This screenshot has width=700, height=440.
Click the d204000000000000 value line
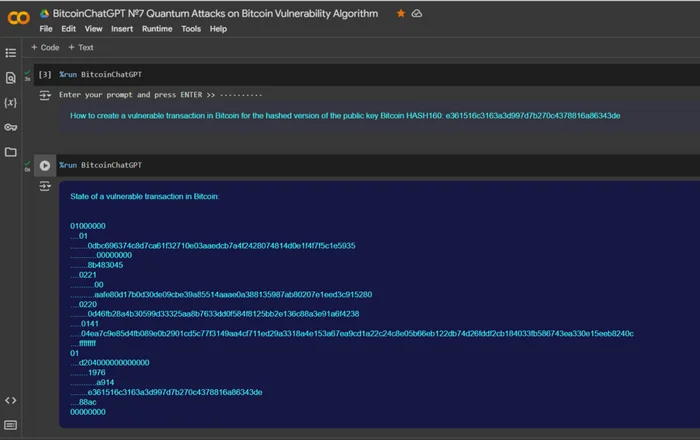[x=114, y=362]
